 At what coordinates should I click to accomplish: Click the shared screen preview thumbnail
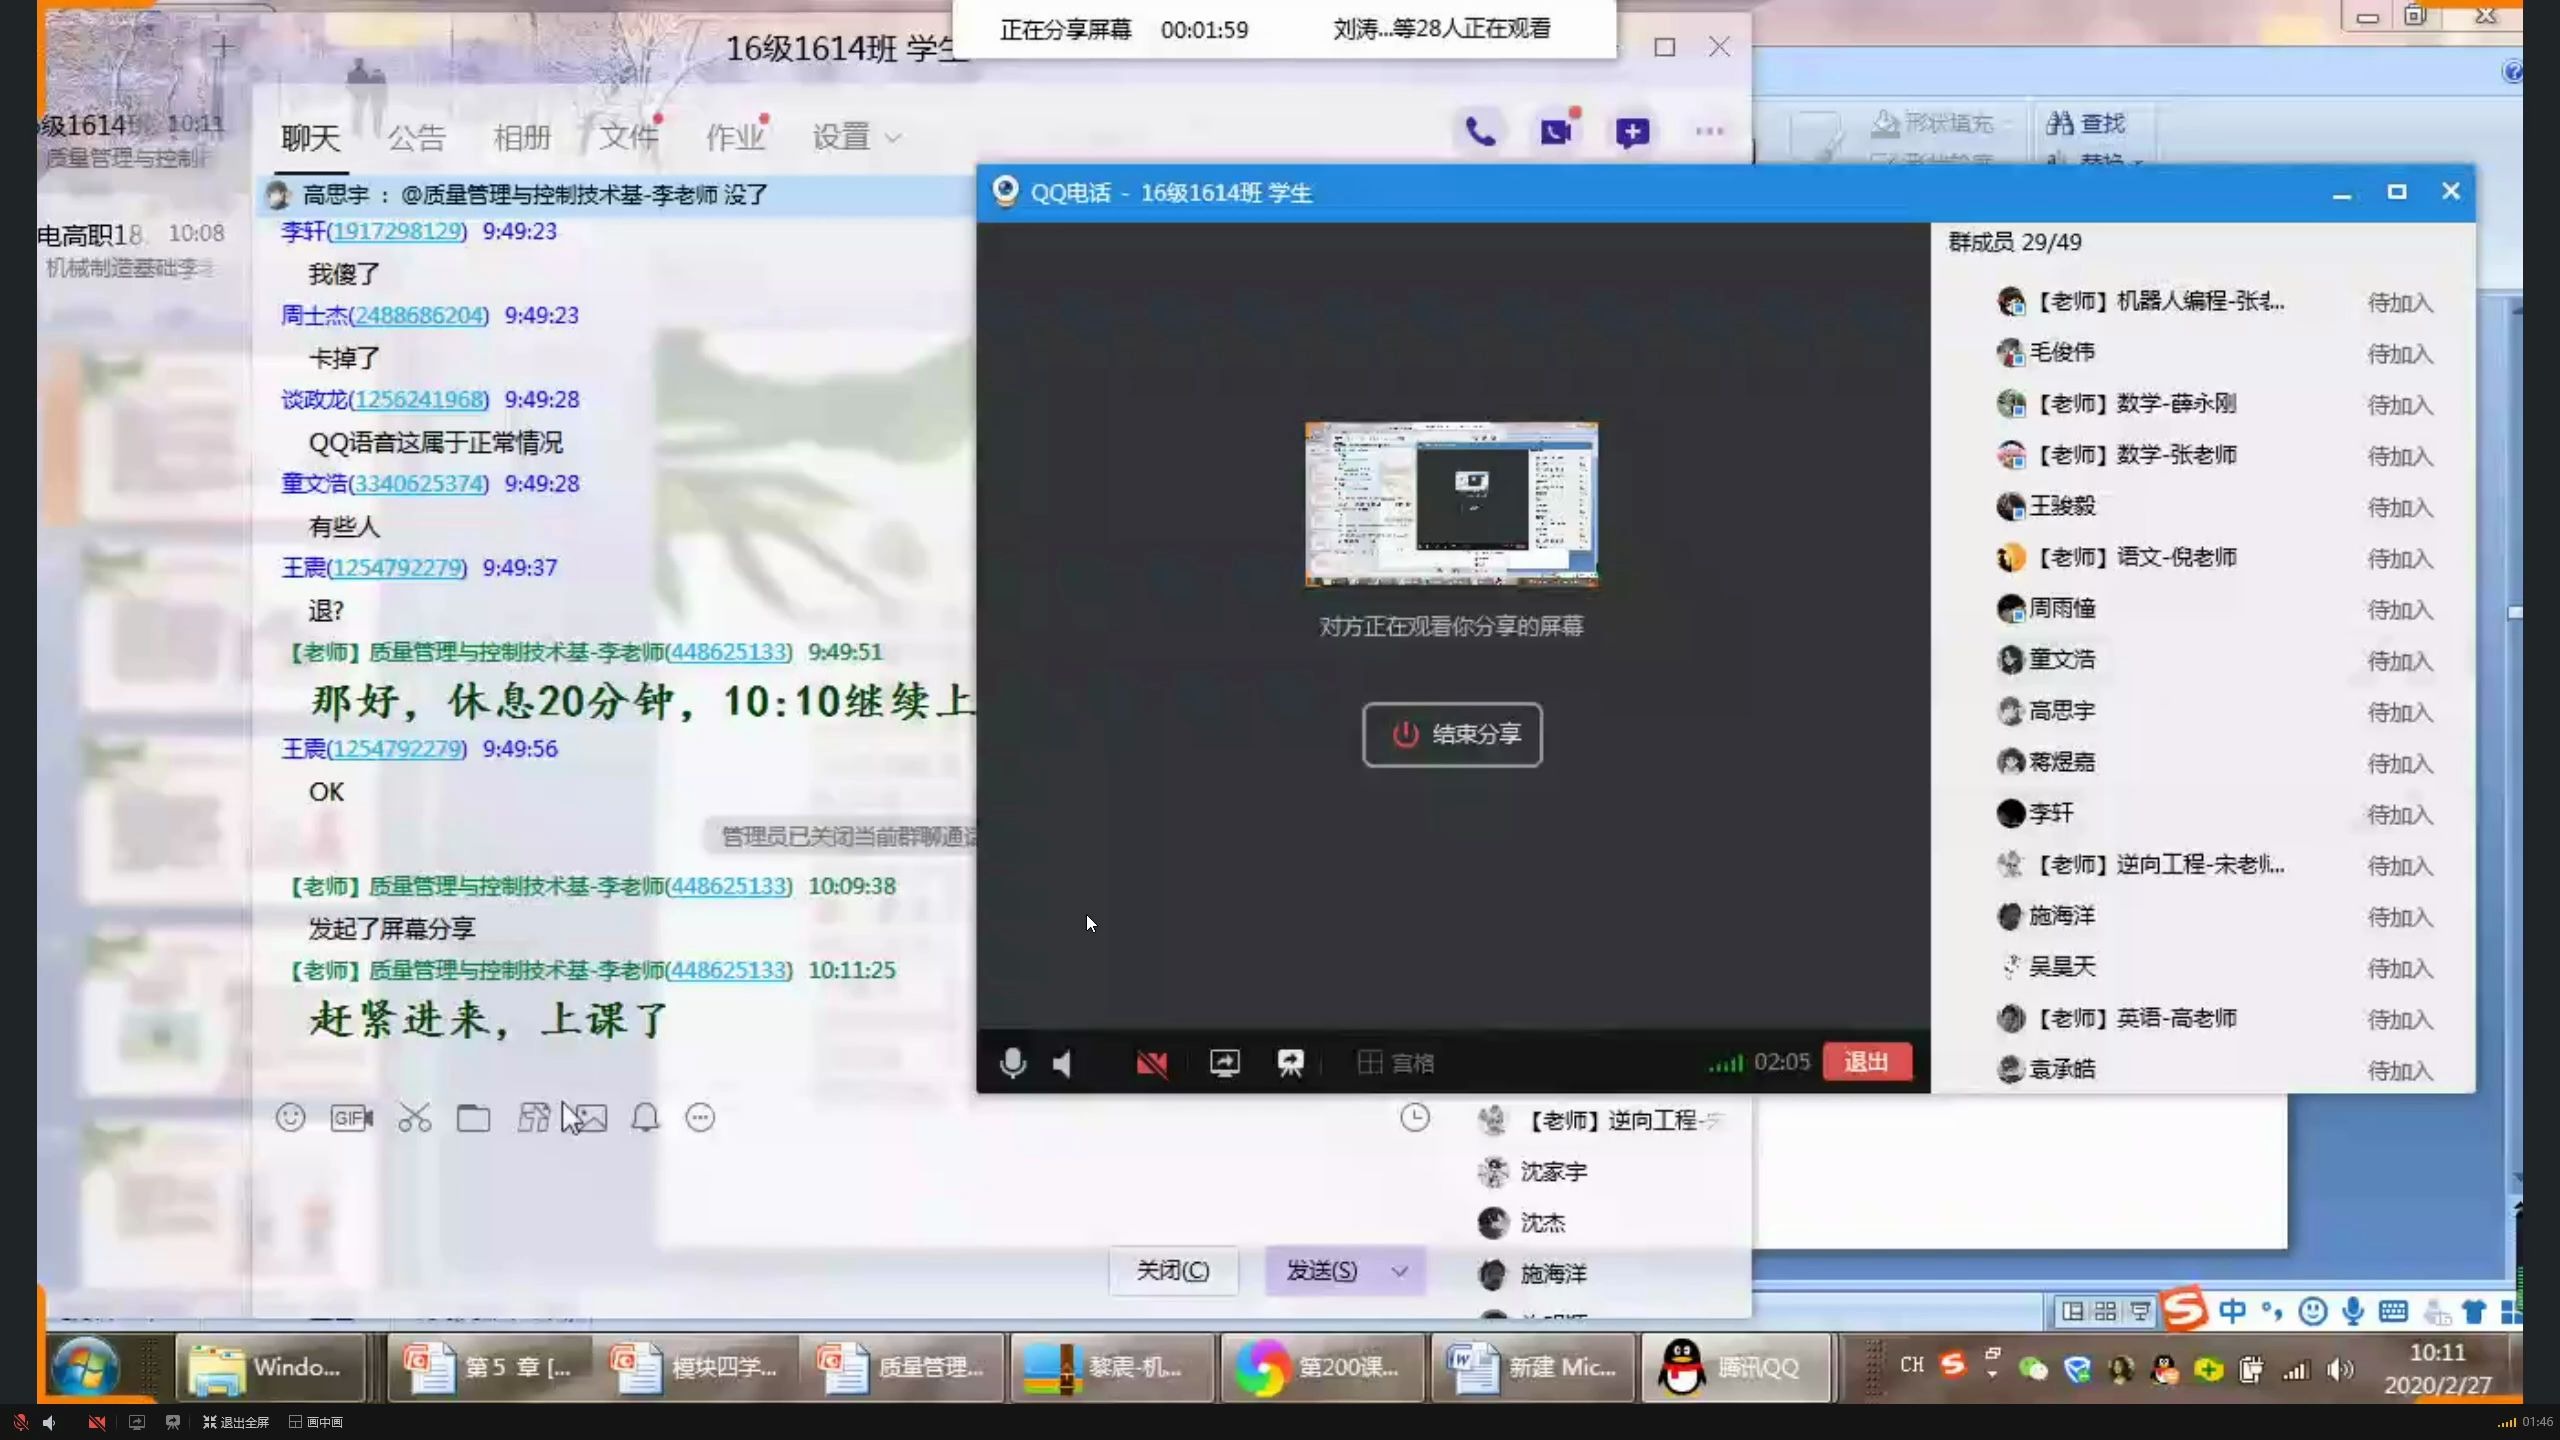tap(1451, 503)
